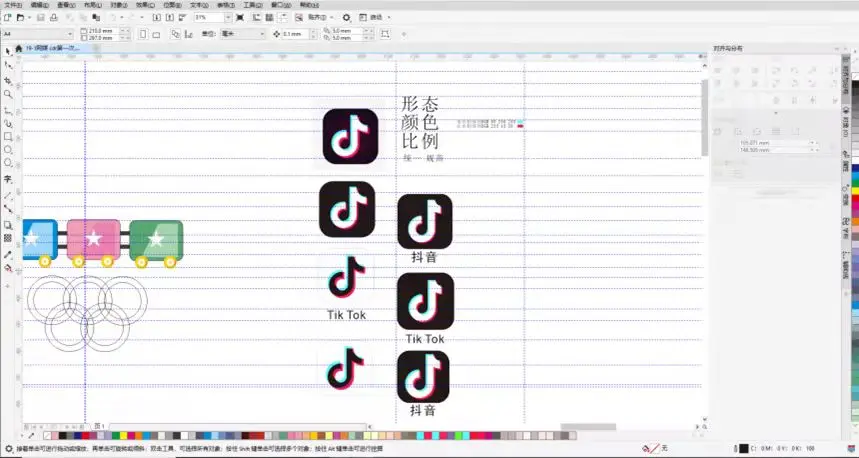This screenshot has height=458, width=859.
Task: Select the Color Eyedropper tool
Action: coord(8,255)
